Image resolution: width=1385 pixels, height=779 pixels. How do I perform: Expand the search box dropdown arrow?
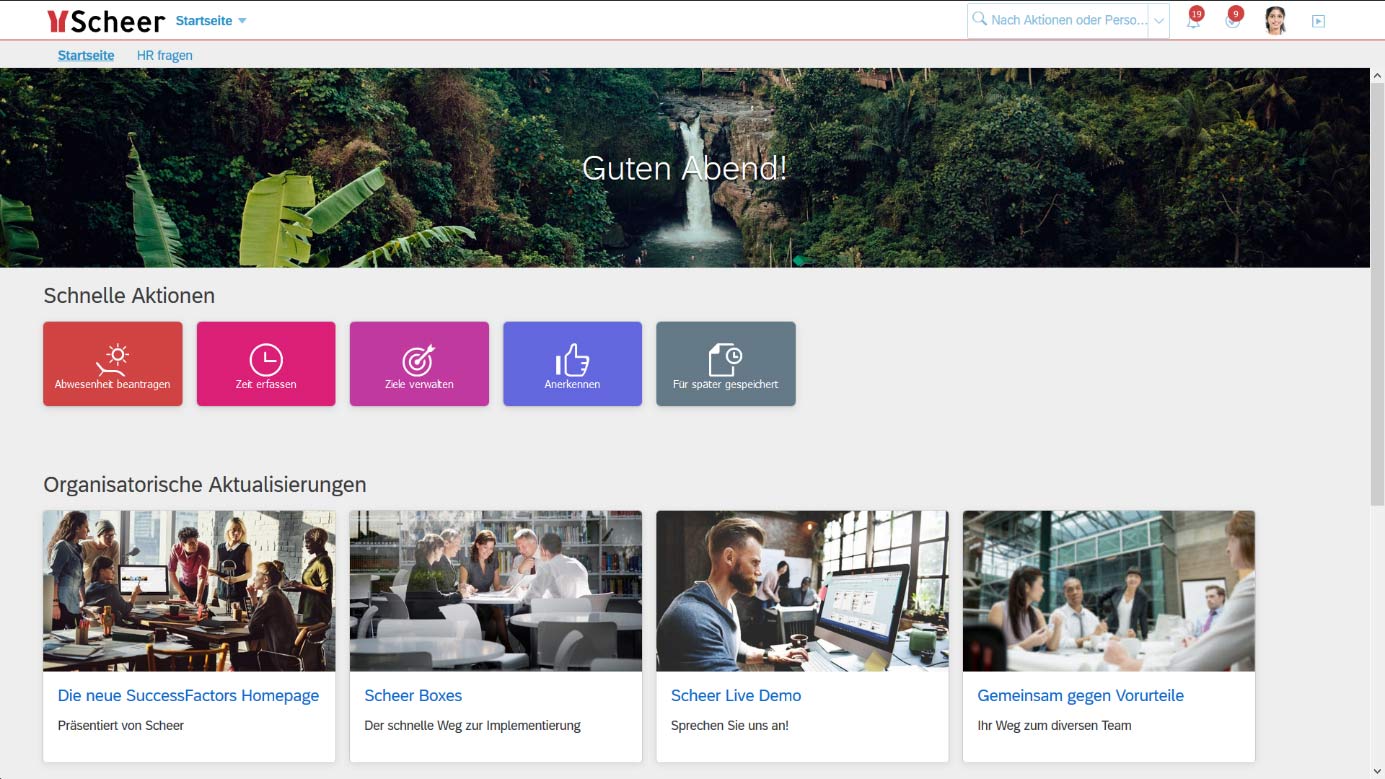1159,20
